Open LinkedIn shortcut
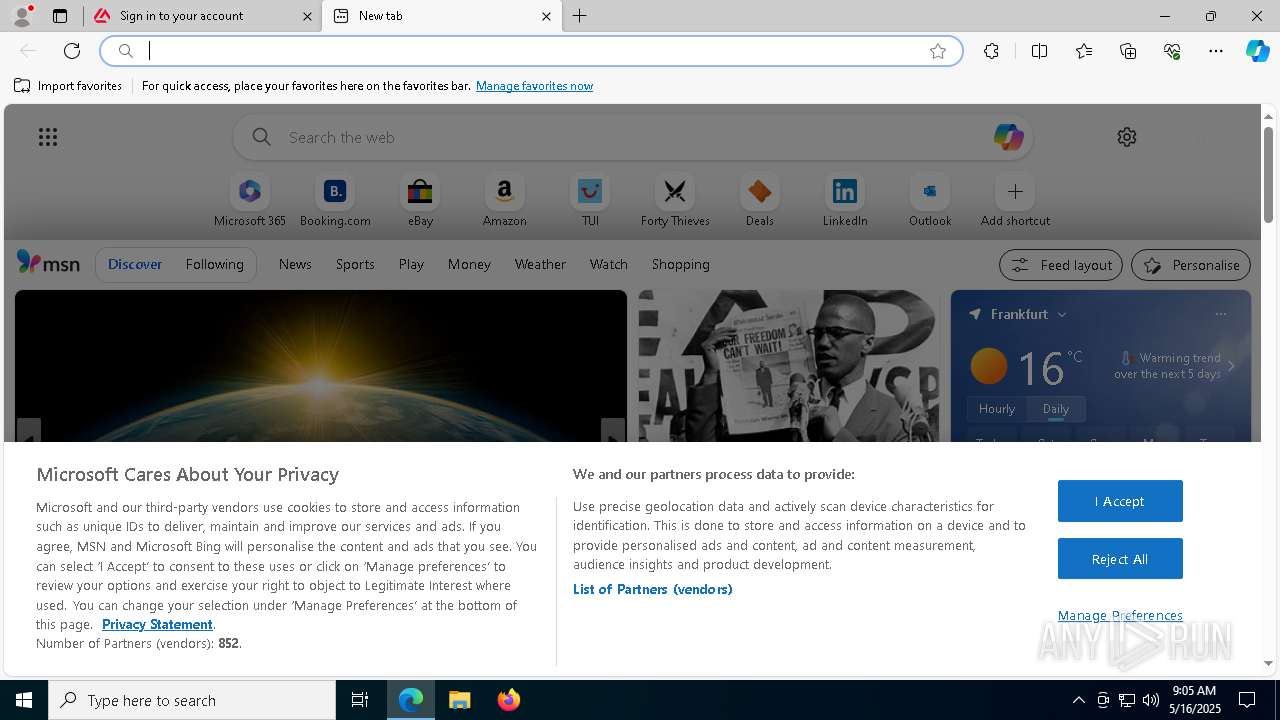The height and width of the screenshot is (720, 1280). [x=845, y=201]
